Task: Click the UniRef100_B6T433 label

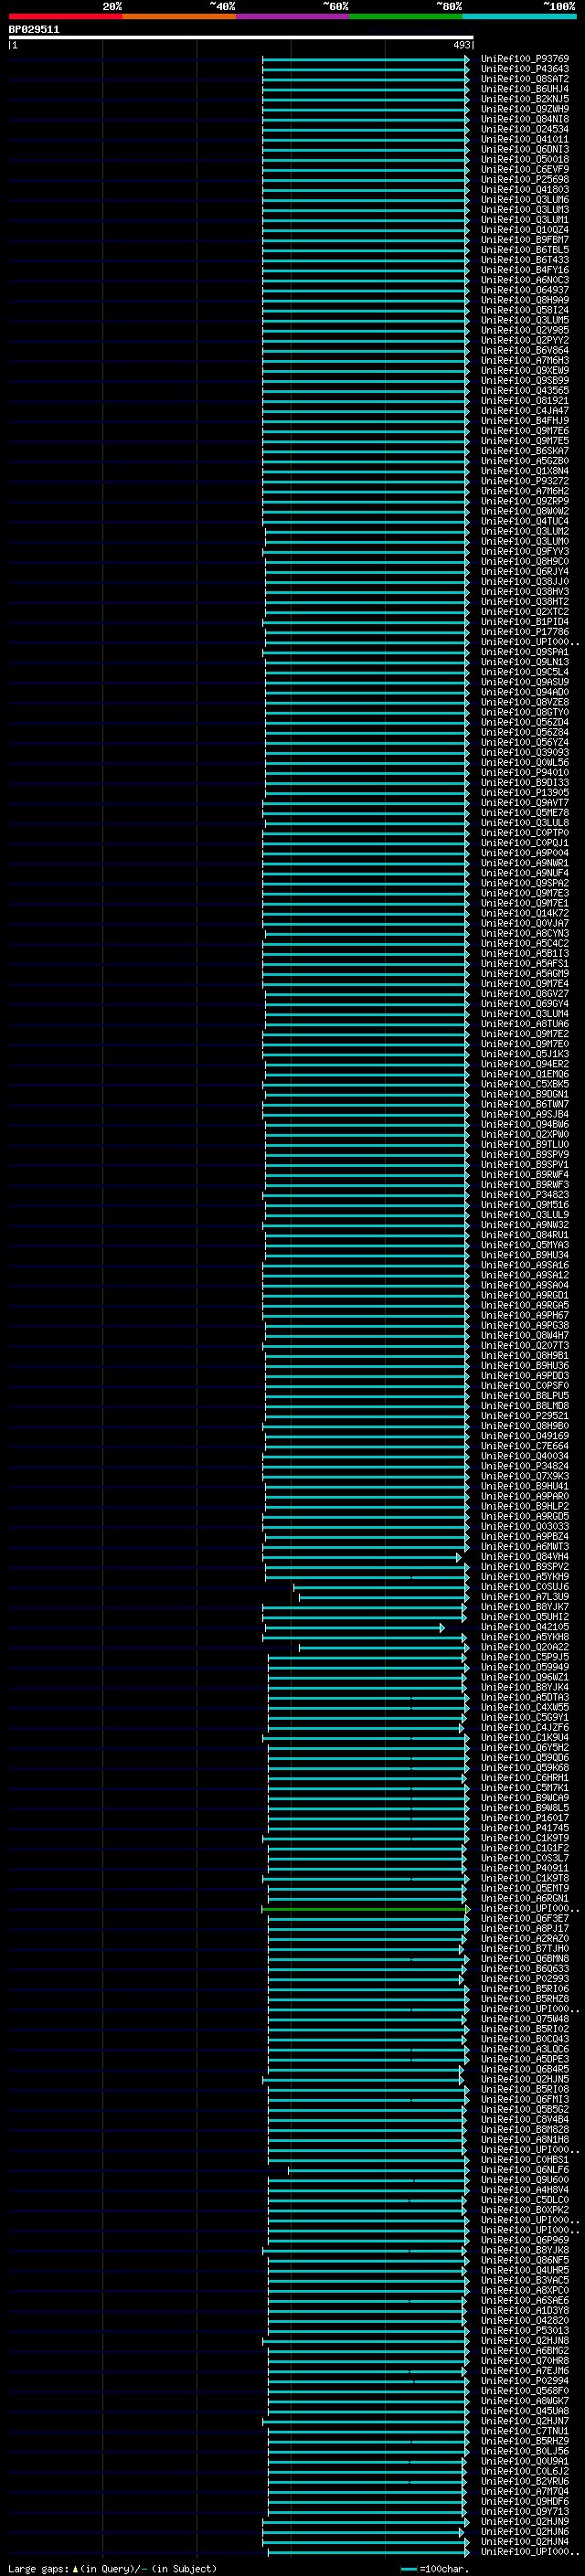Action: coord(525,260)
